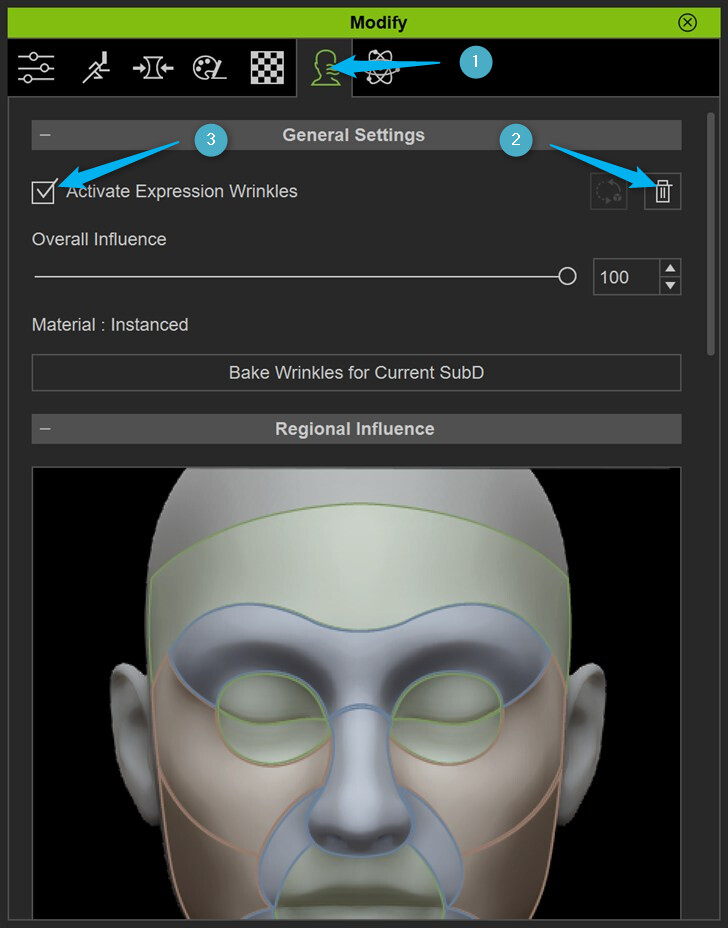Click the trash icon to delete wrinkles

[662, 192]
